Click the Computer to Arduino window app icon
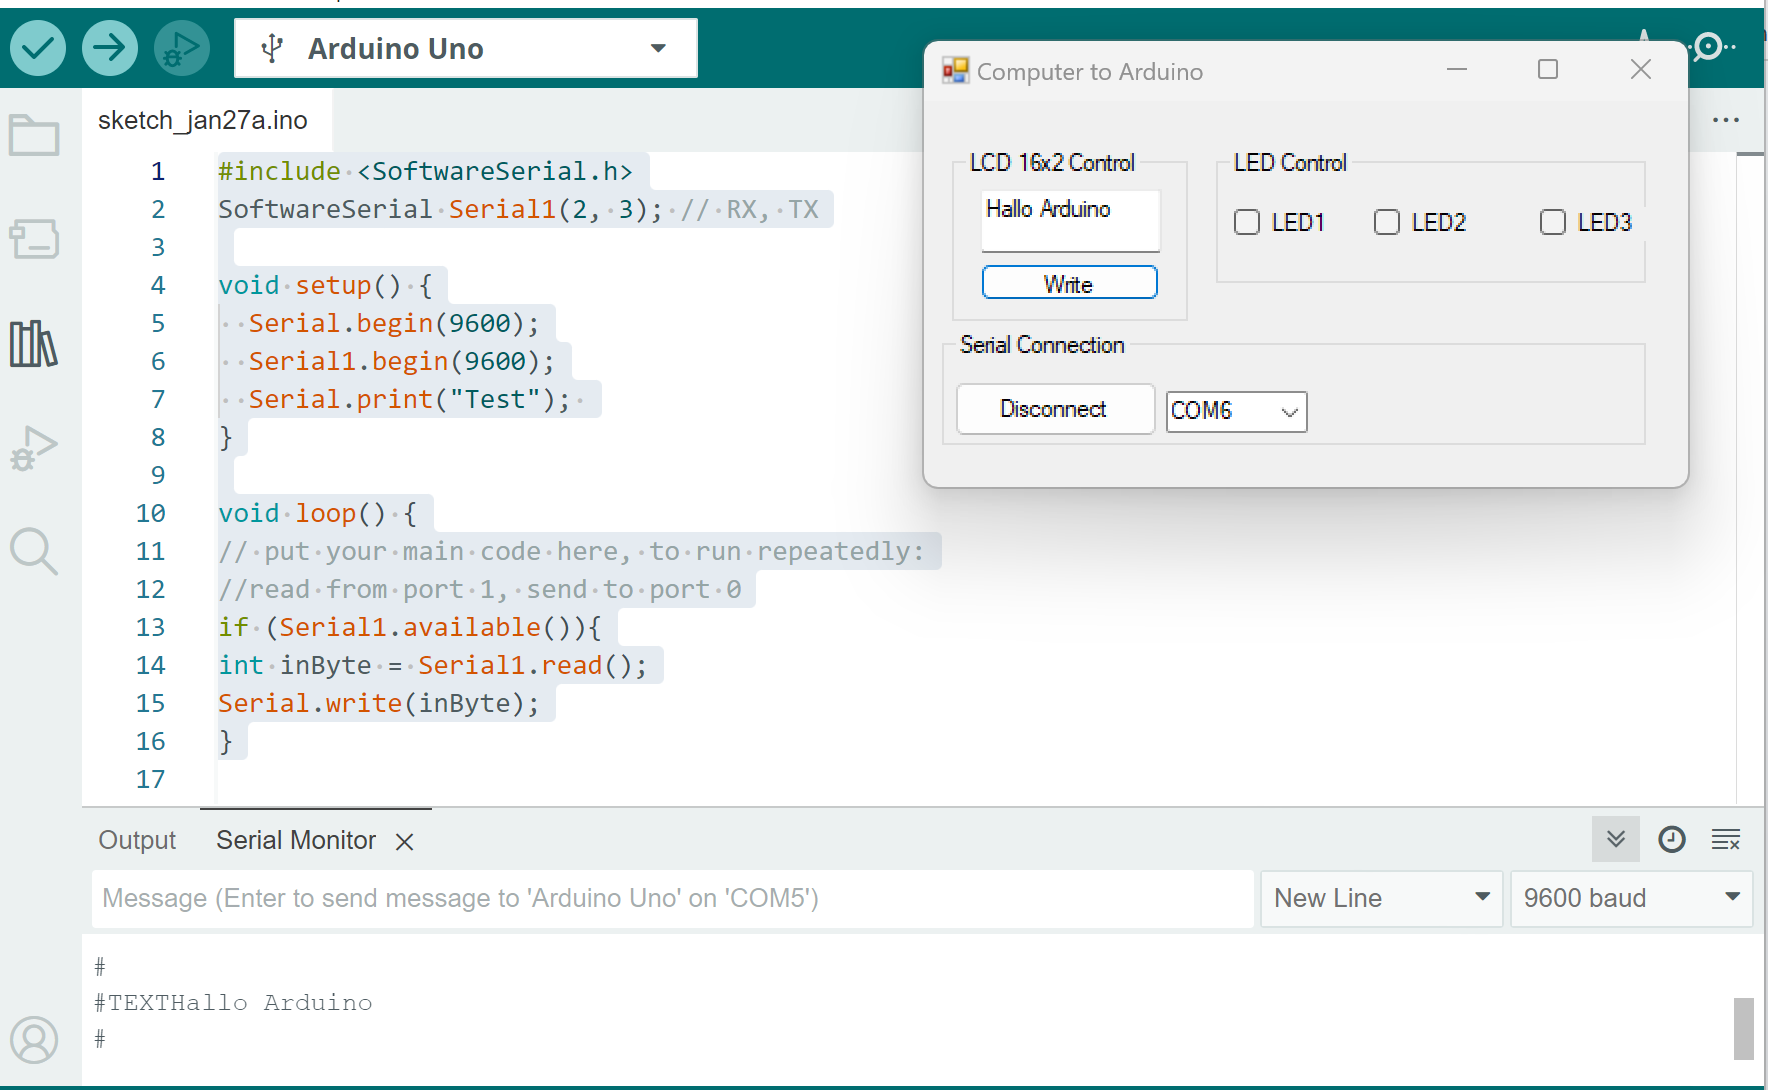1768x1090 pixels. click(x=956, y=70)
